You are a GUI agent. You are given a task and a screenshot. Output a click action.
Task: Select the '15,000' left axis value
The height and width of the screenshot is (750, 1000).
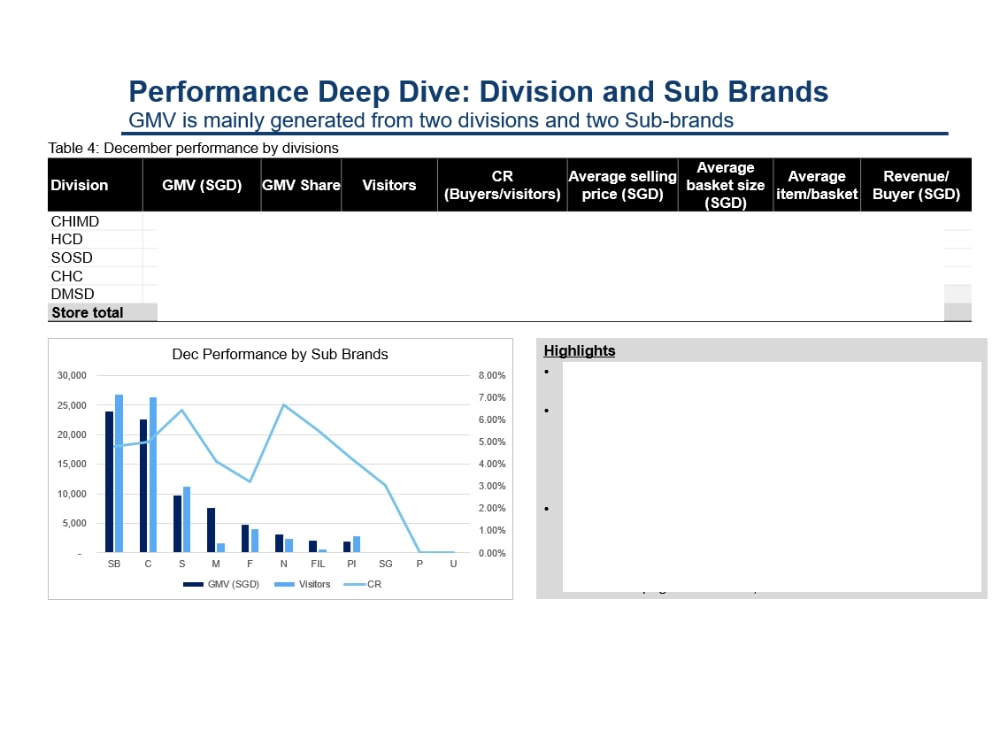pyautogui.click(x=71, y=464)
